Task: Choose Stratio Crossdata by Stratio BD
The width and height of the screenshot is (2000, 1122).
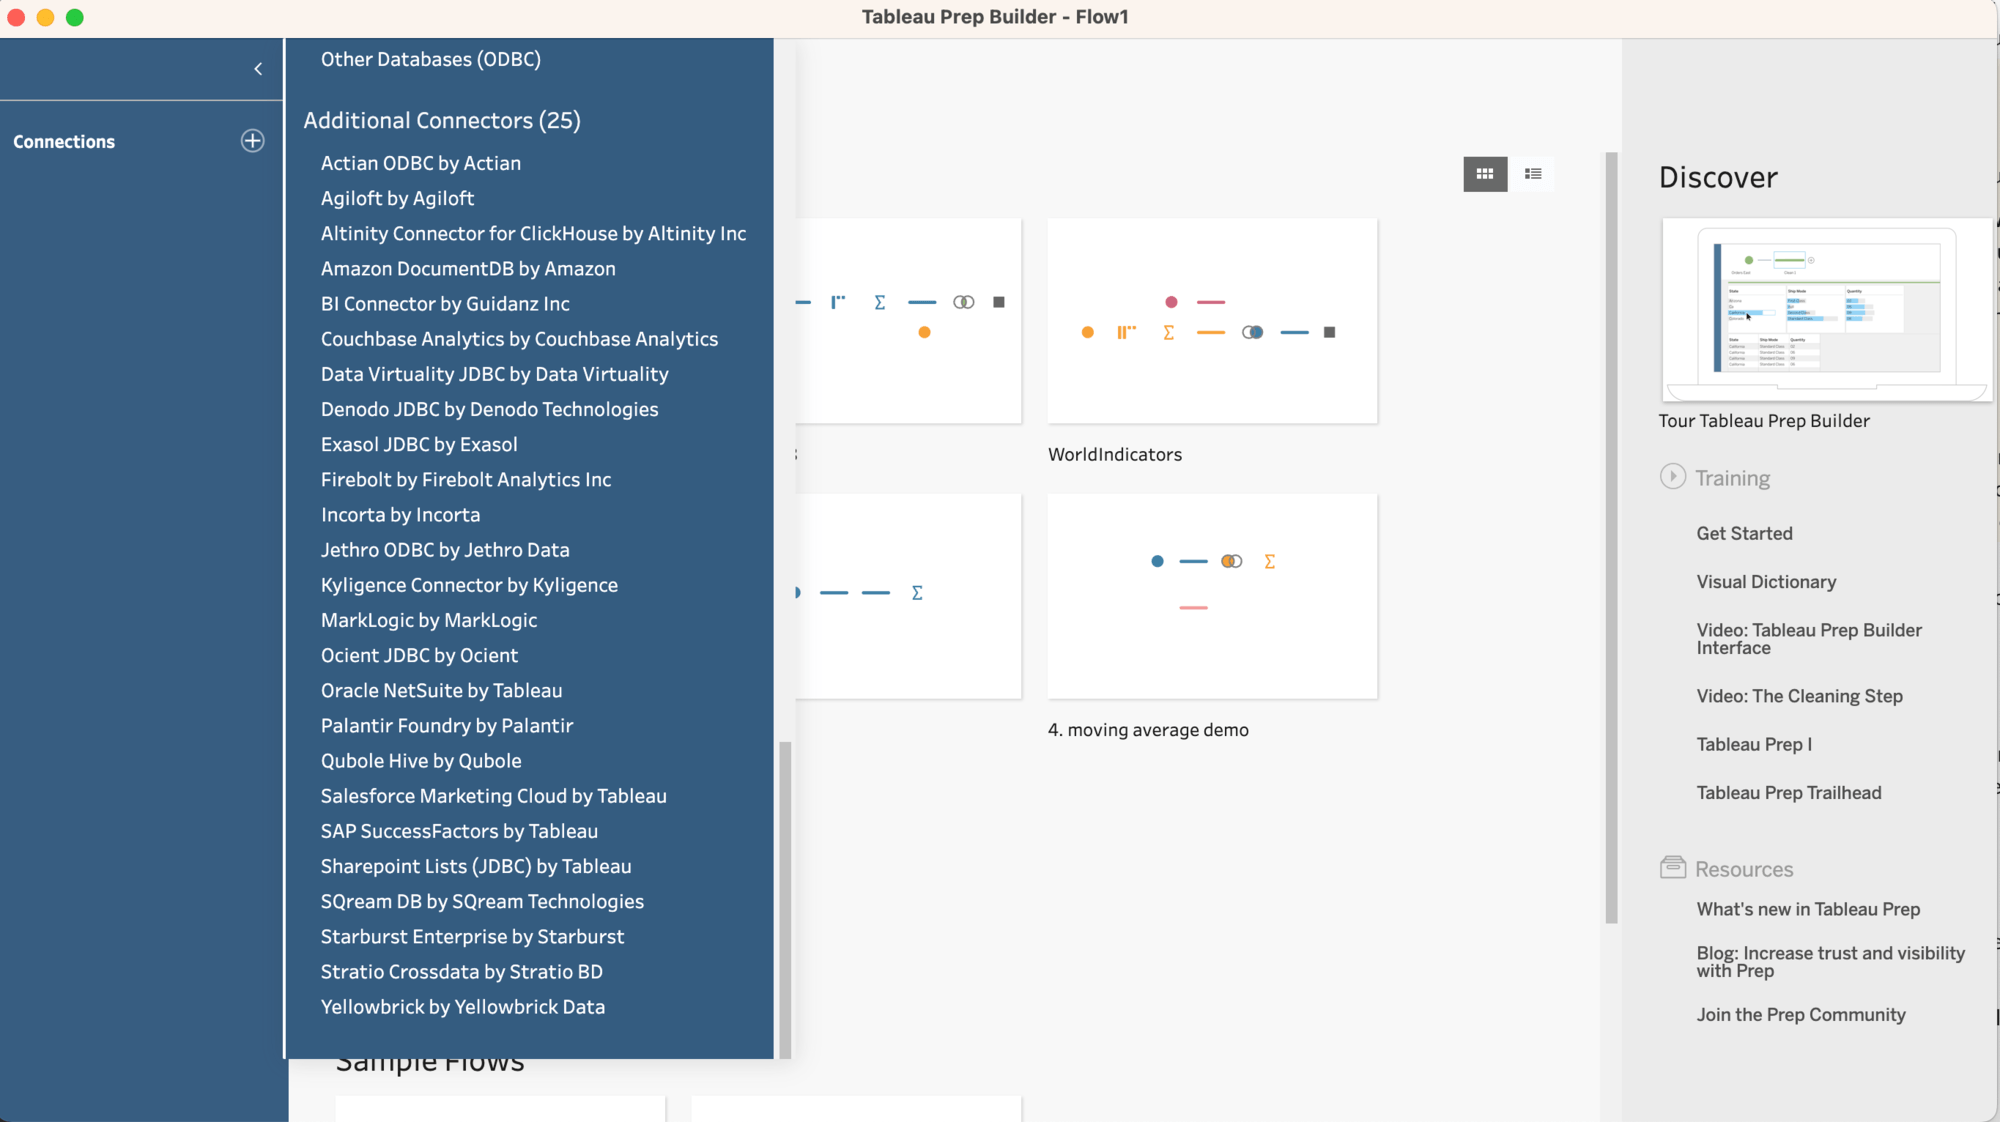Action: 461,971
